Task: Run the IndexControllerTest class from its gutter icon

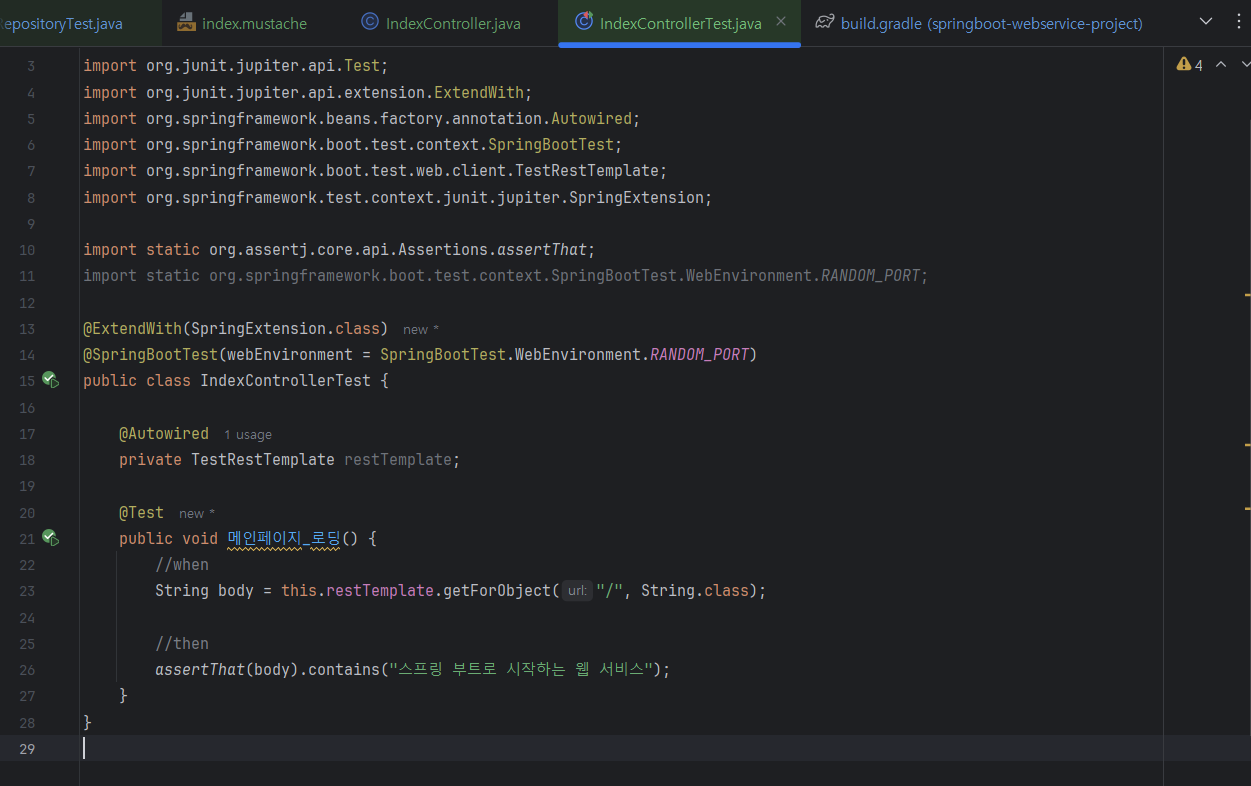Action: click(51, 380)
